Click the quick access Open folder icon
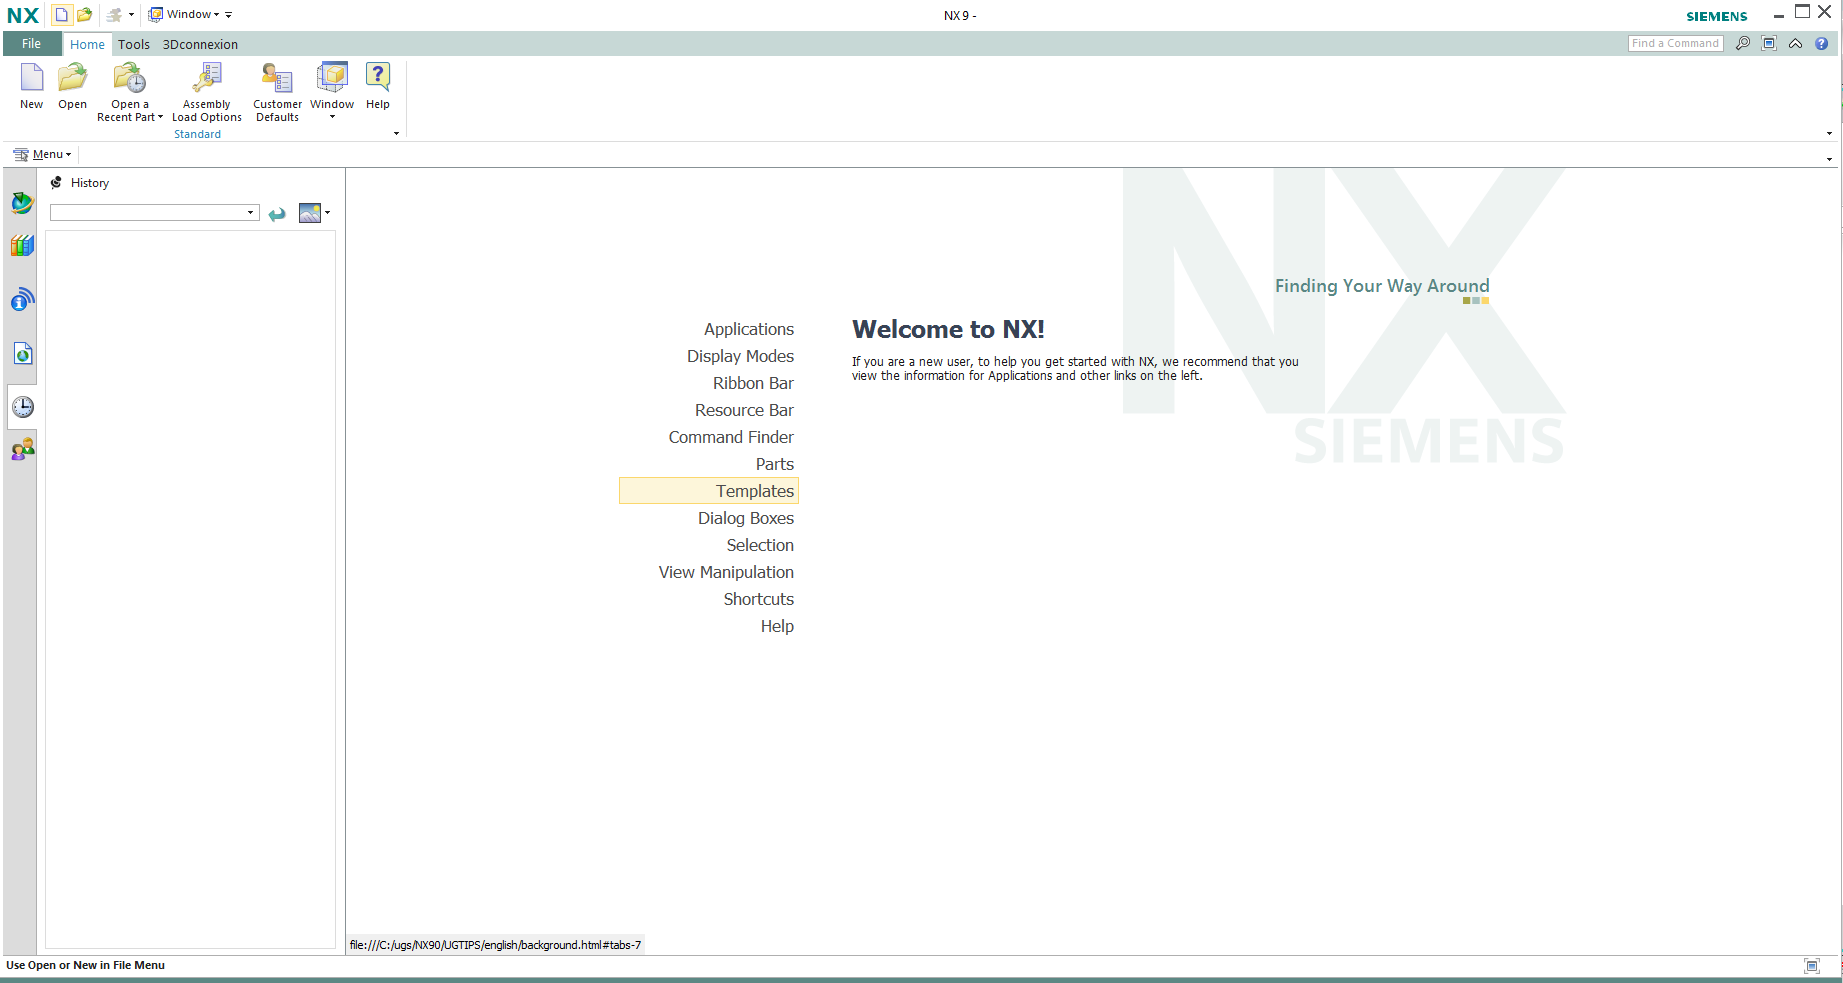1843x983 pixels. tap(85, 15)
